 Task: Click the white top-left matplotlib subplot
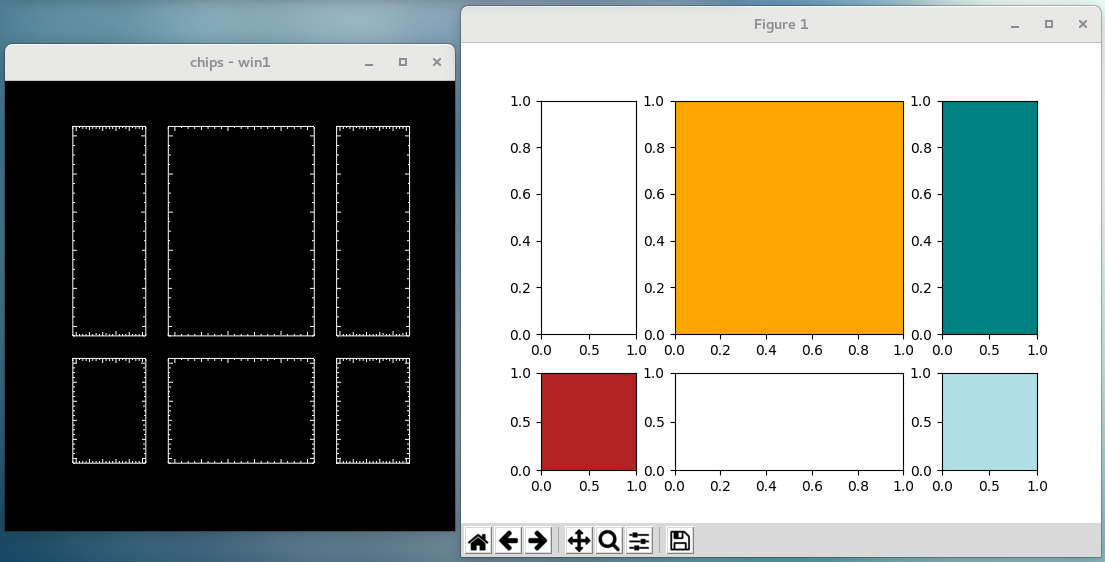588,217
